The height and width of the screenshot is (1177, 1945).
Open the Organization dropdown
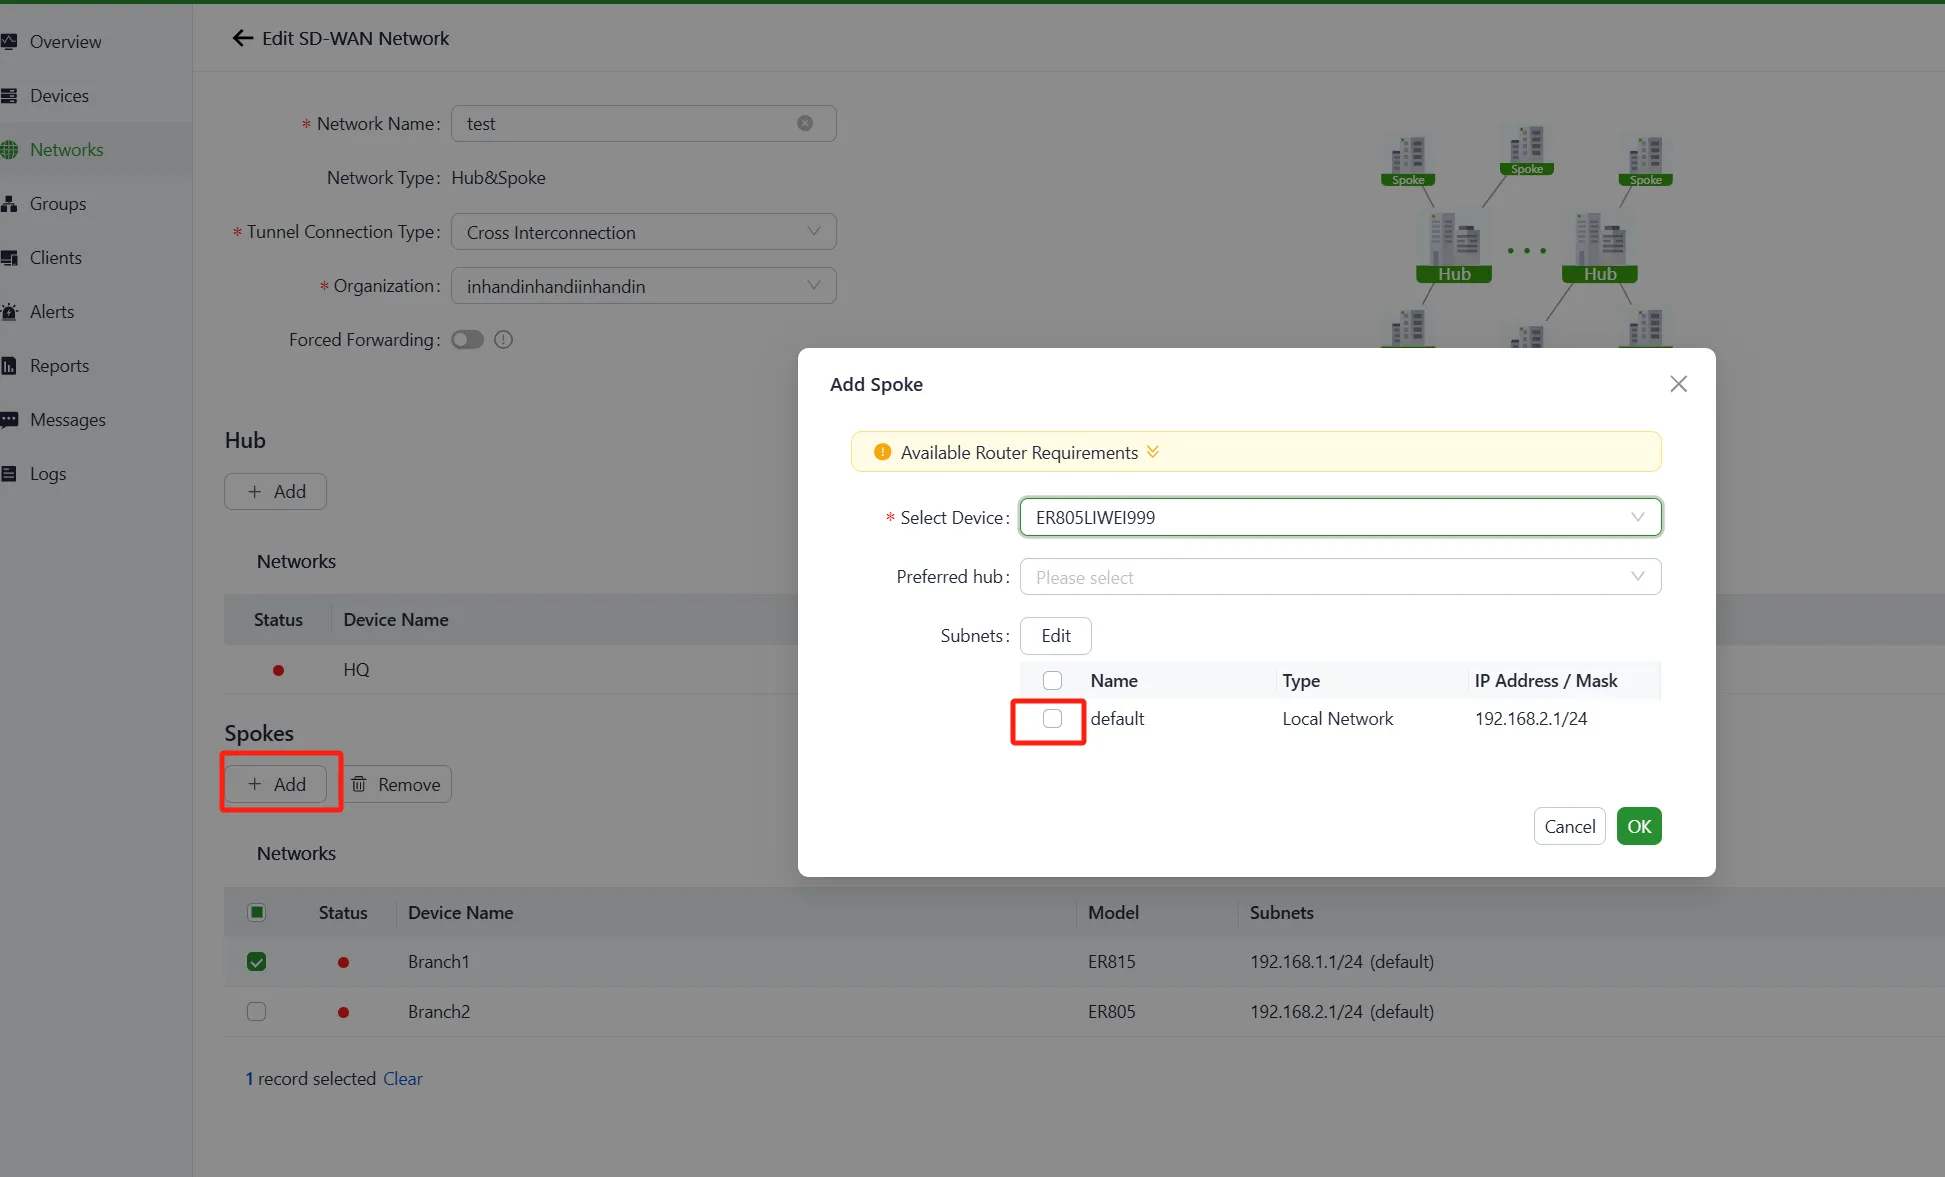click(644, 286)
